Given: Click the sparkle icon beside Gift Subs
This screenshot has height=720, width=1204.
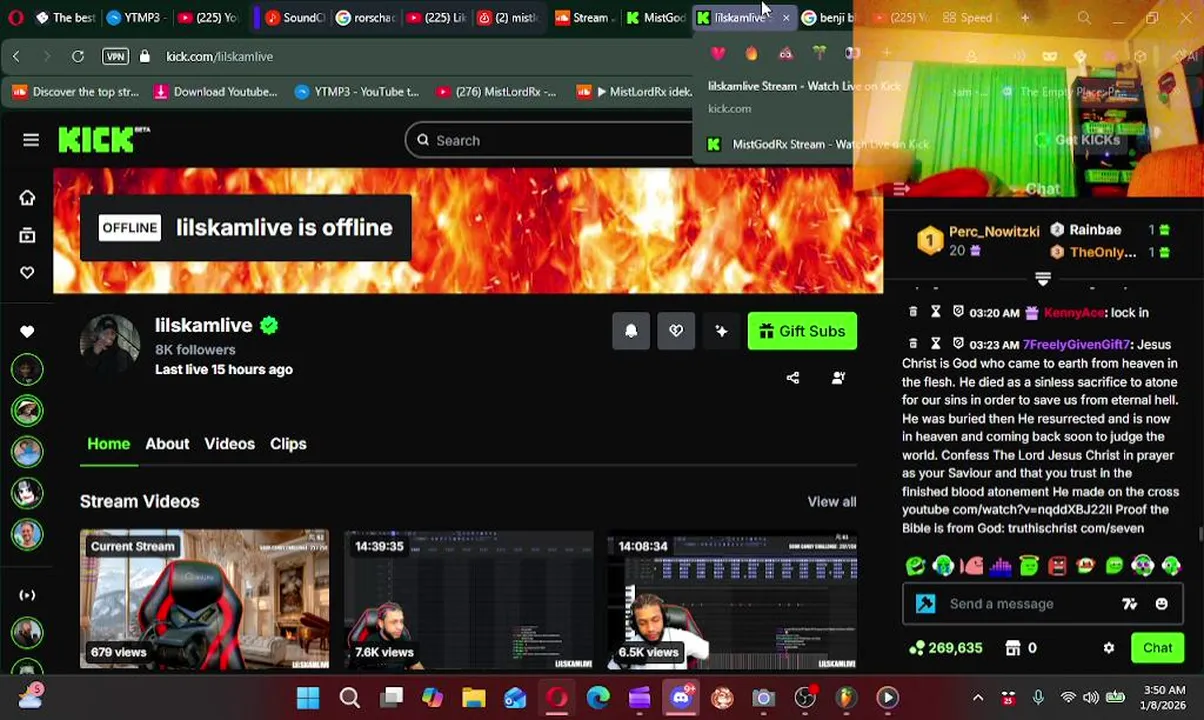Looking at the screenshot, I should (721, 331).
